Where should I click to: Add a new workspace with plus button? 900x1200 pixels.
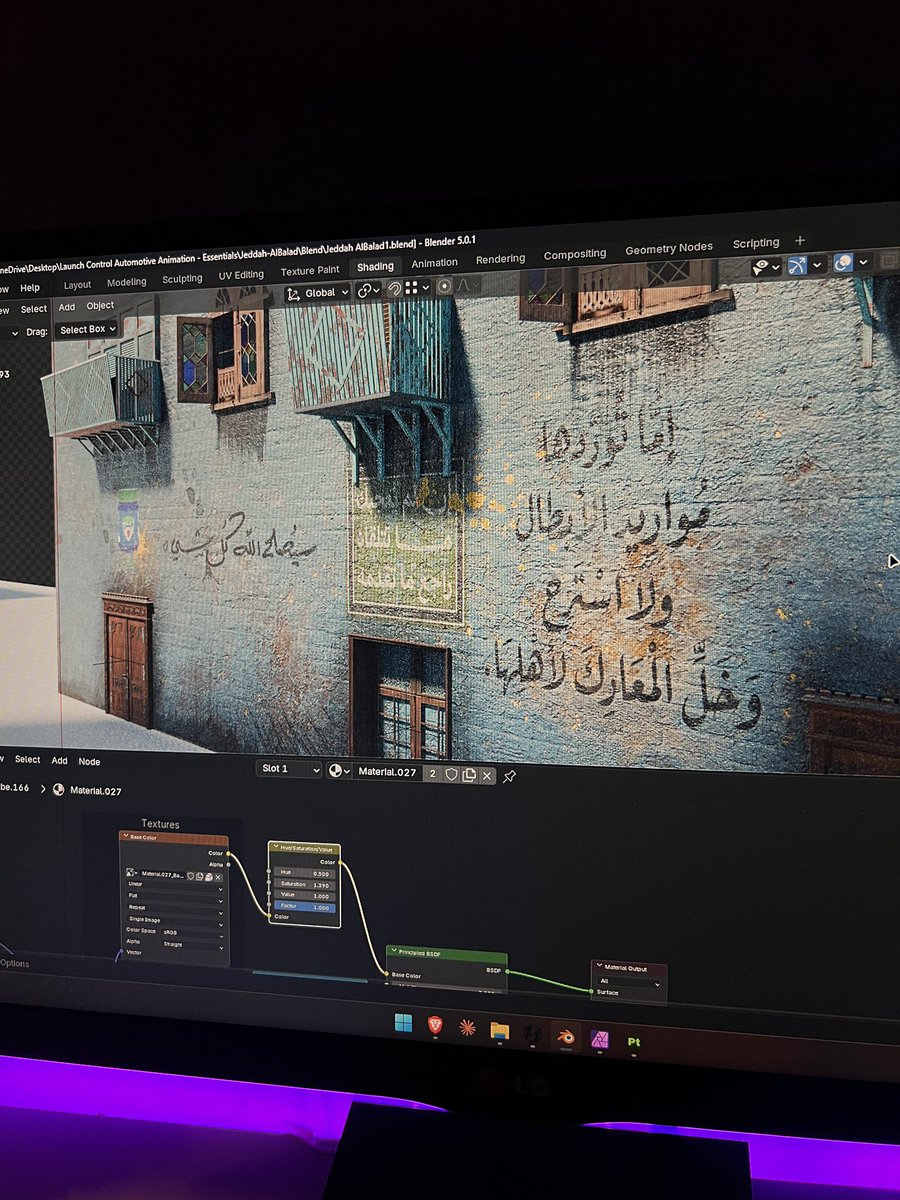pyautogui.click(x=799, y=240)
